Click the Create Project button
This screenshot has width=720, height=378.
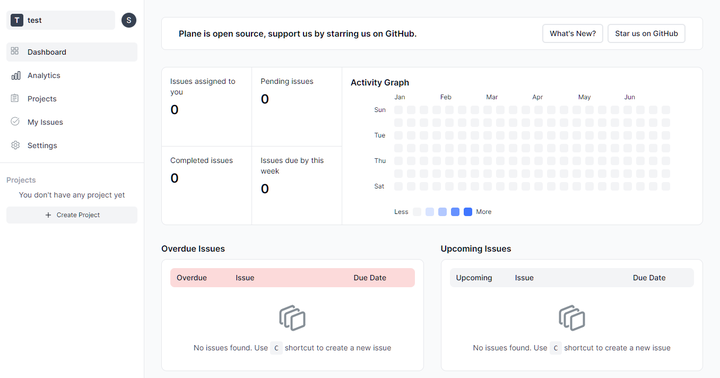click(x=72, y=215)
